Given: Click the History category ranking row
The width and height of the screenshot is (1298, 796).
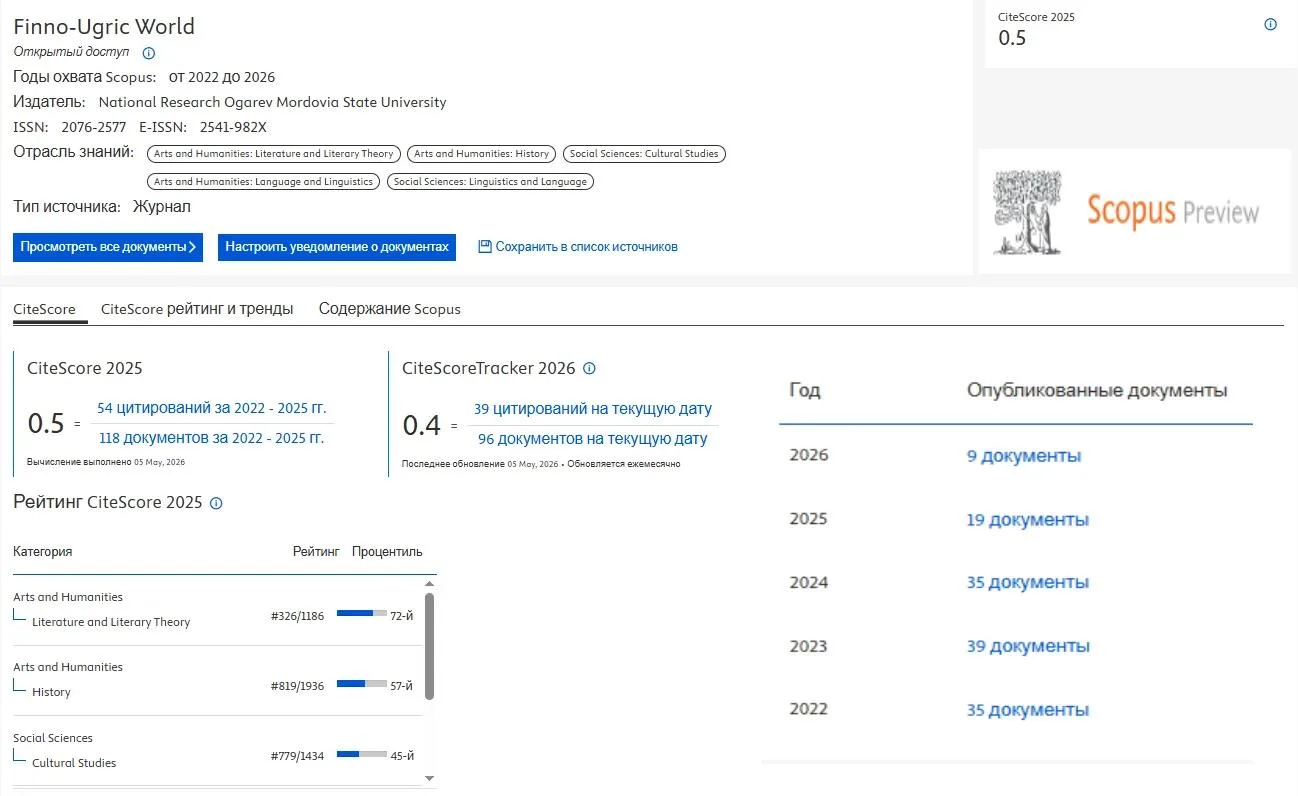Looking at the screenshot, I should [x=217, y=681].
